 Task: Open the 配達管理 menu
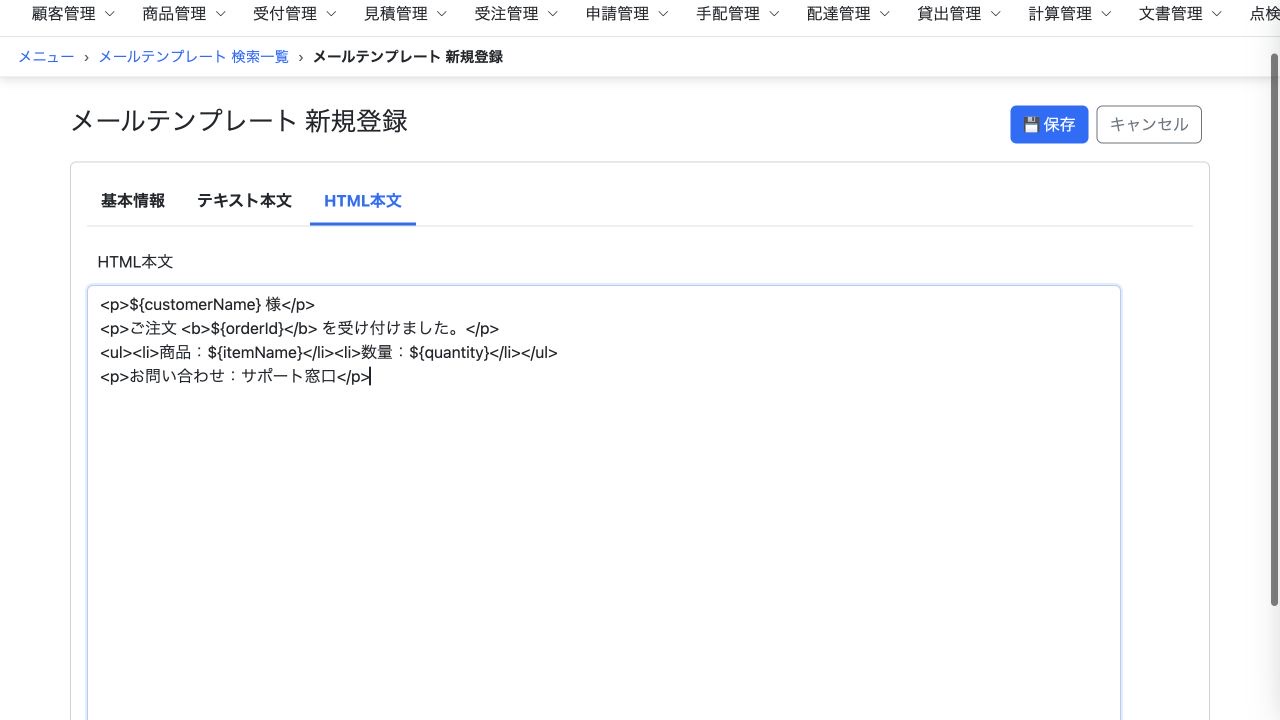[848, 14]
